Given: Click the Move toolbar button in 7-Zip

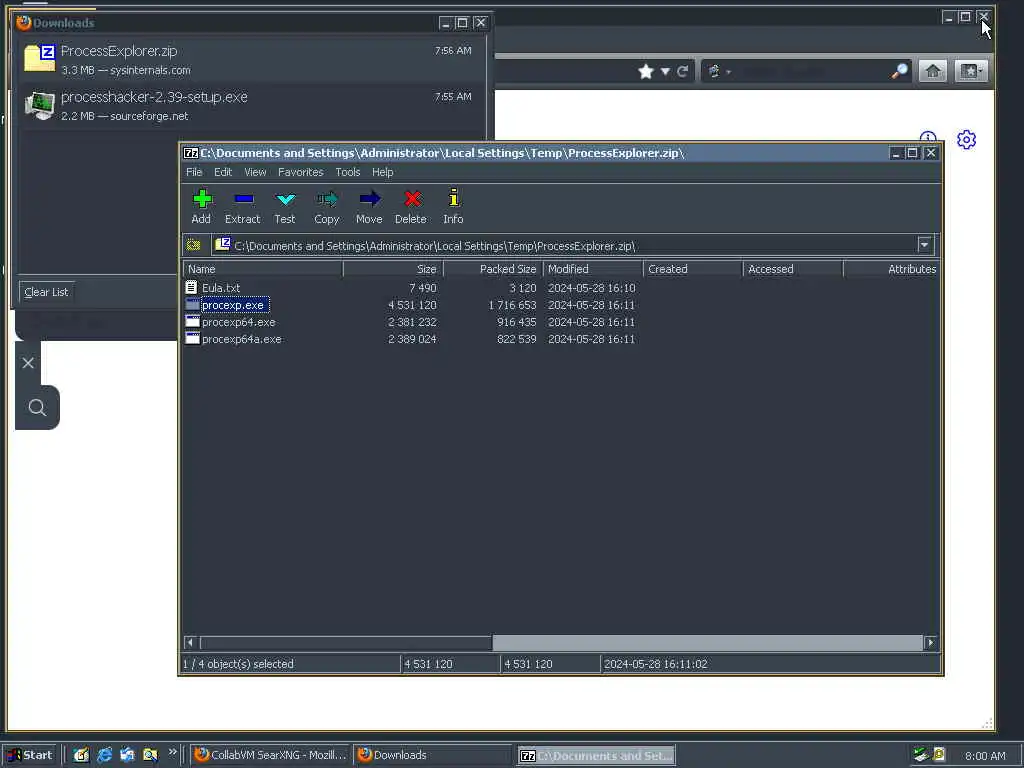Looking at the screenshot, I should (369, 206).
